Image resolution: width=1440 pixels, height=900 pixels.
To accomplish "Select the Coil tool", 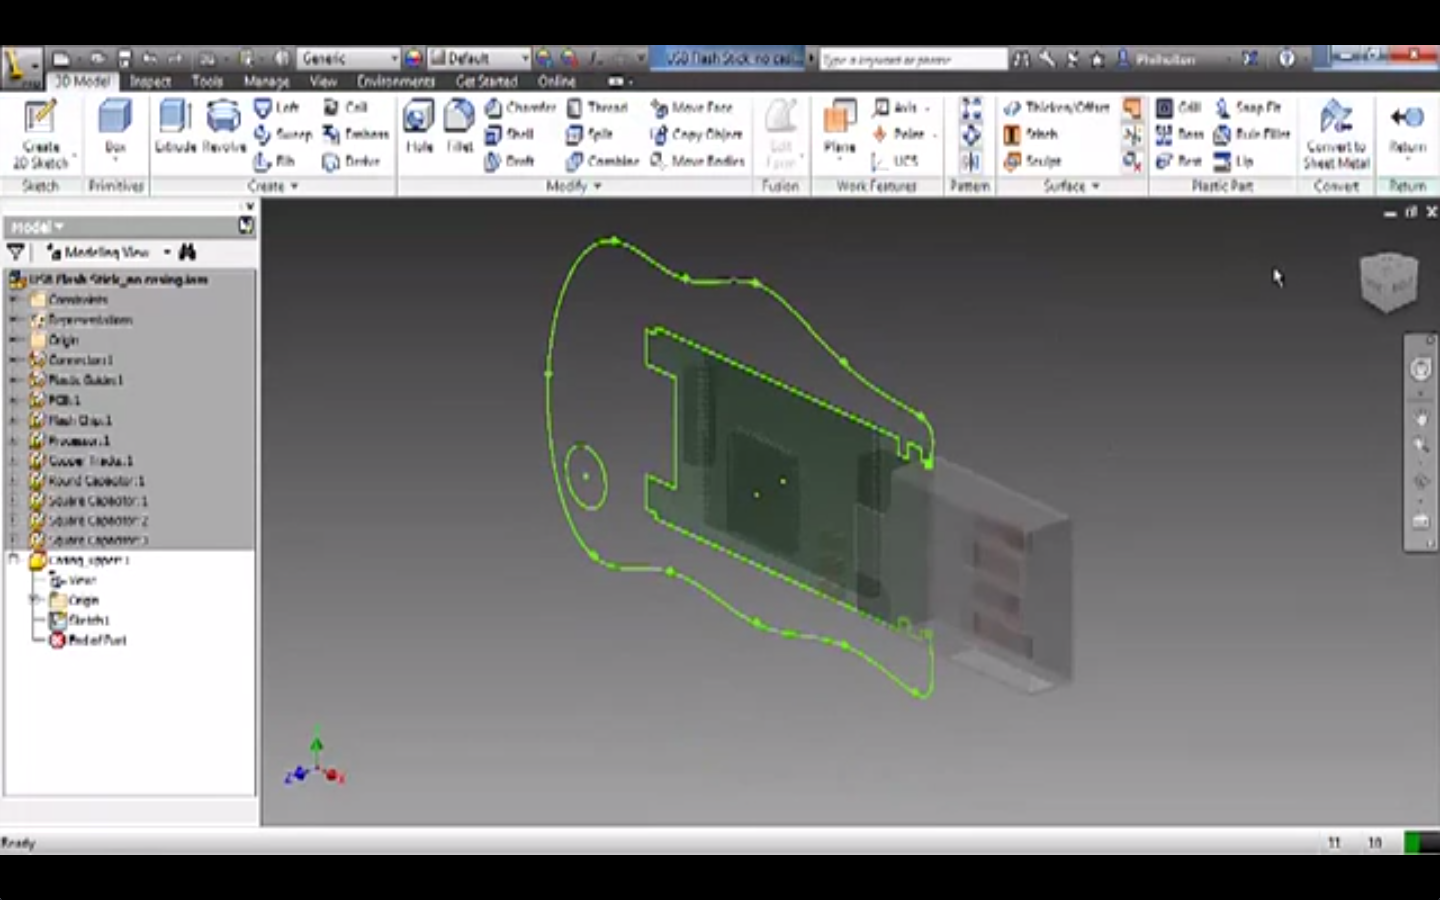I will point(346,107).
